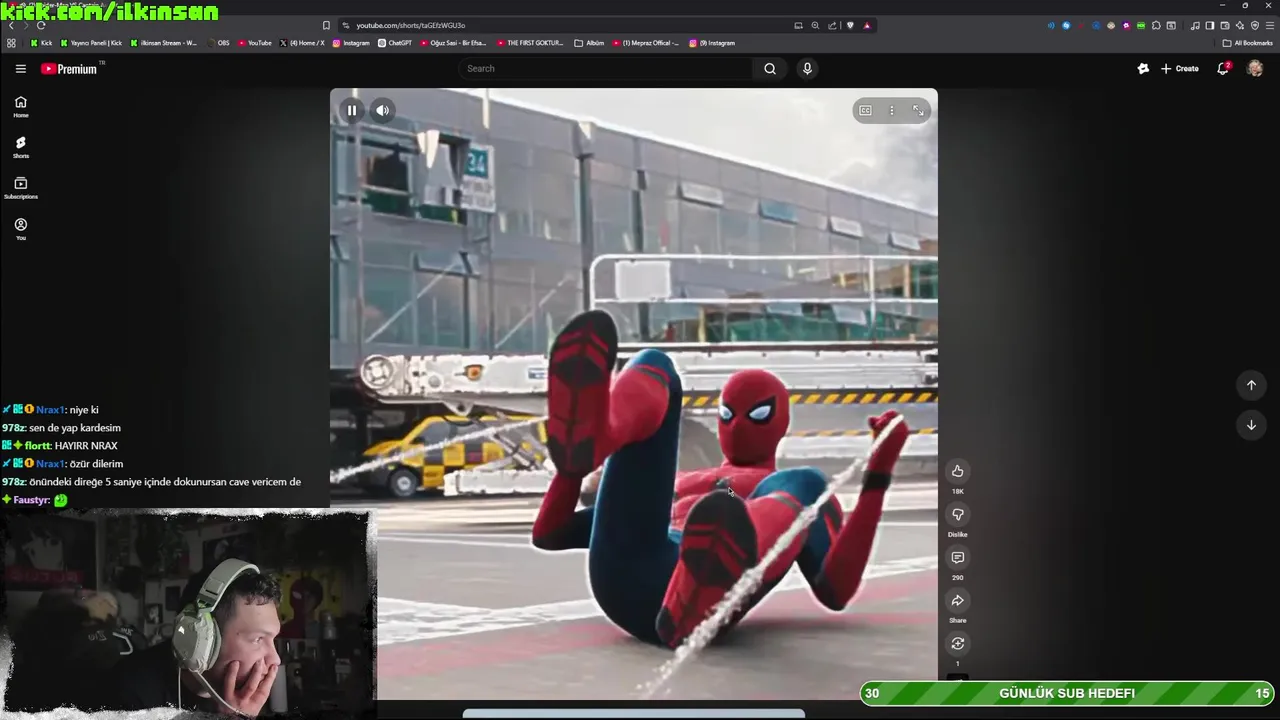The width and height of the screenshot is (1280, 720).
Task: Share the Short
Action: [x=957, y=600]
